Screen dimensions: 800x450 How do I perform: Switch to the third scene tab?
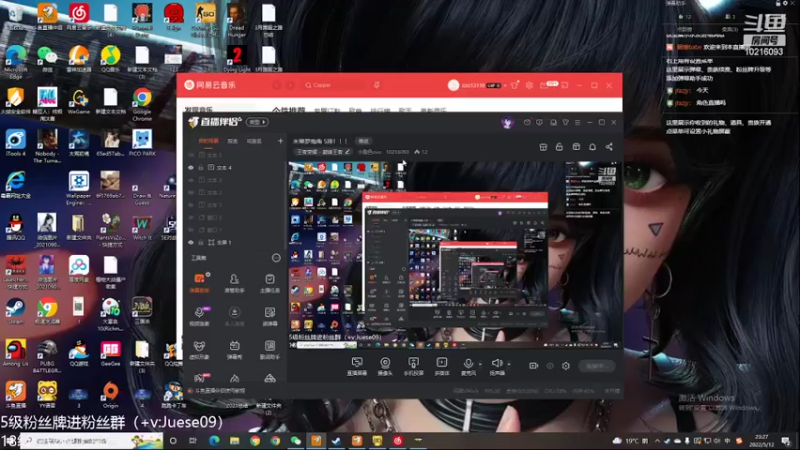[x=254, y=141]
